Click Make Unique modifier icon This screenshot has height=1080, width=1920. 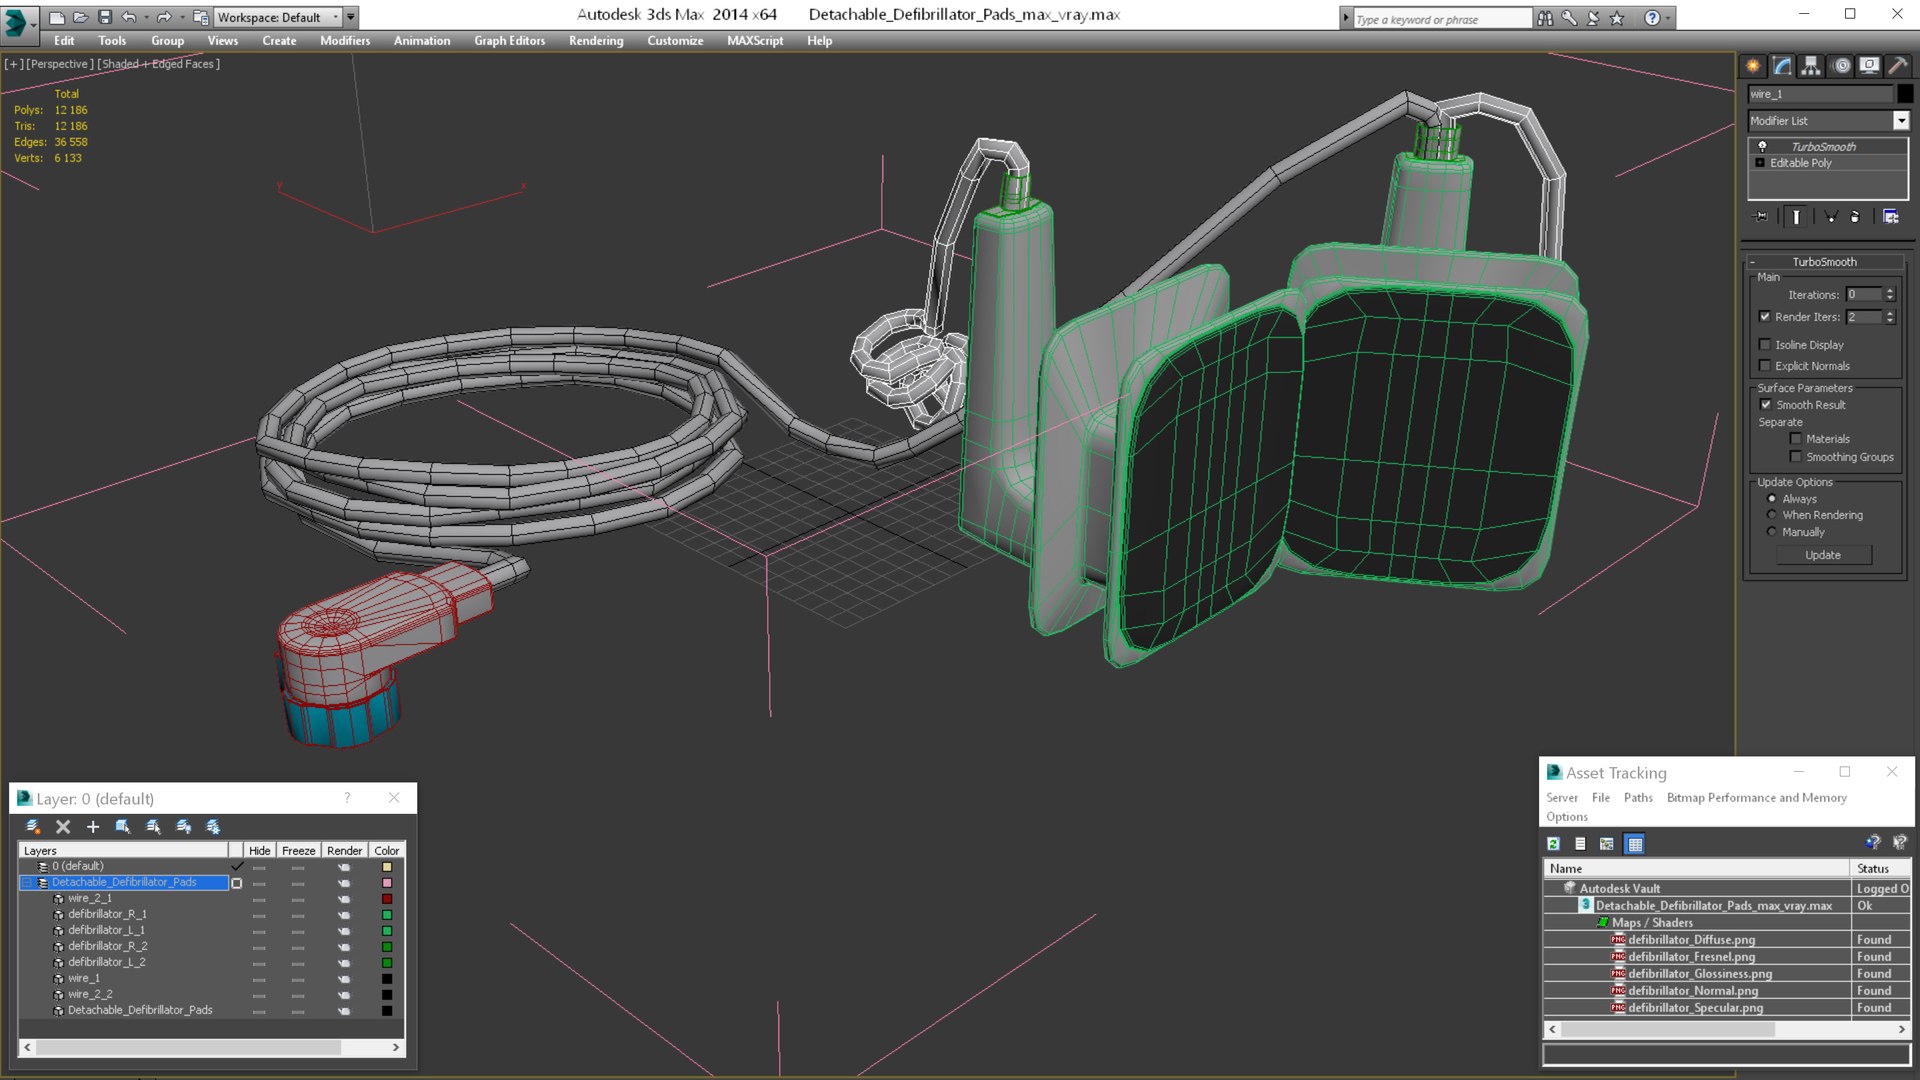click(x=1831, y=216)
